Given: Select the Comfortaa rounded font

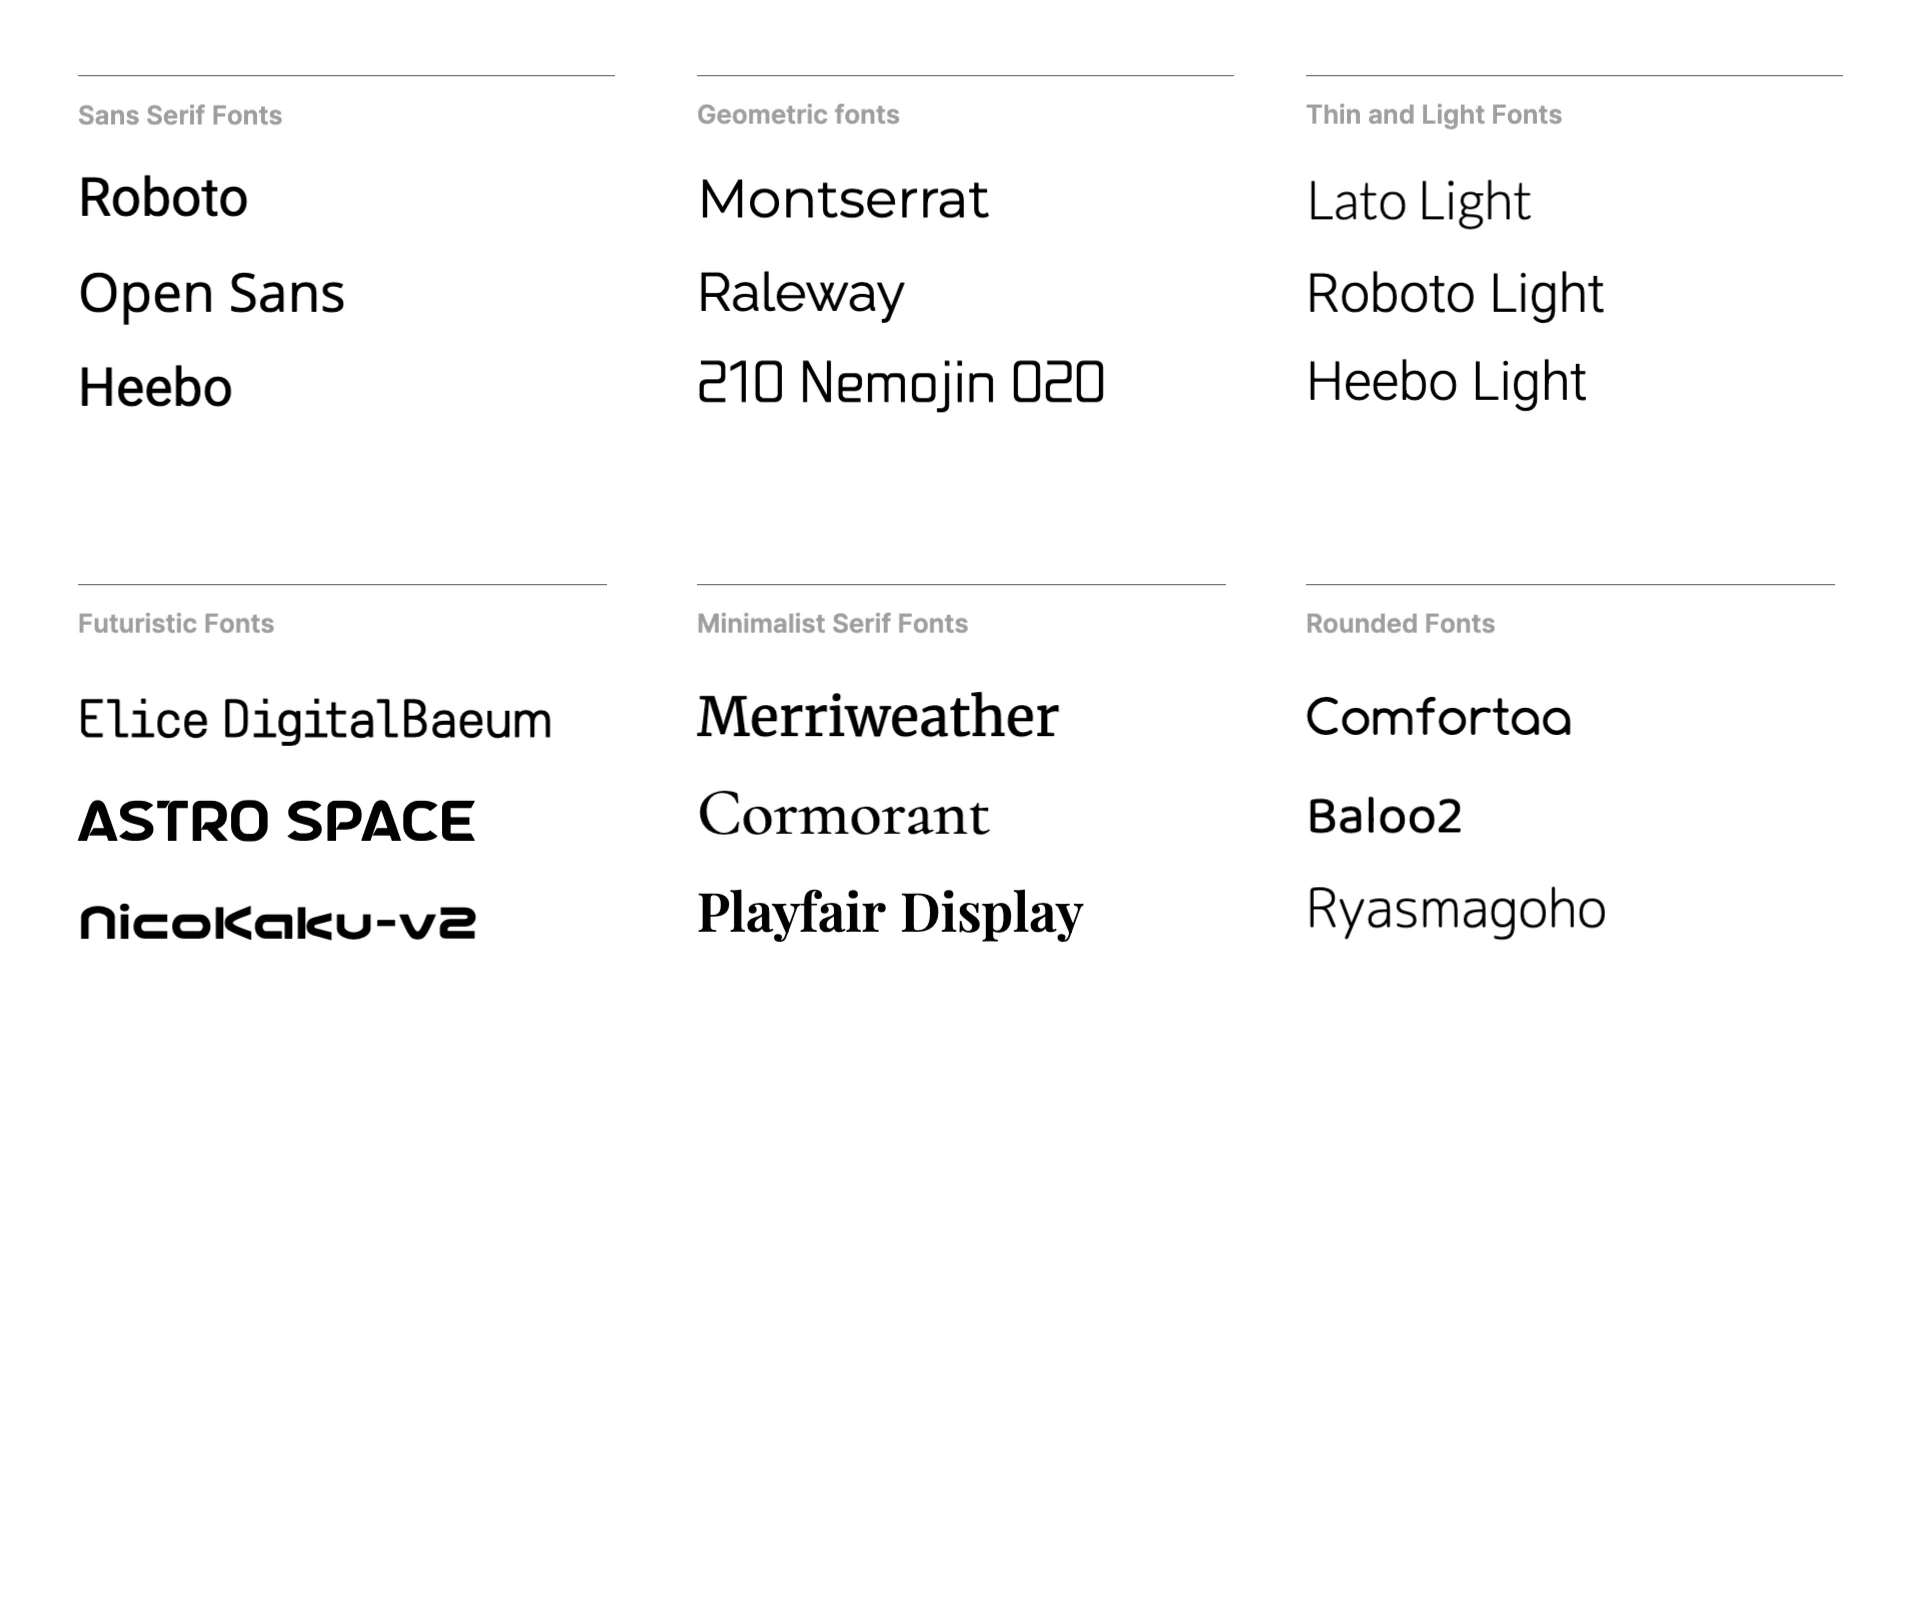Looking at the screenshot, I should click(1439, 717).
